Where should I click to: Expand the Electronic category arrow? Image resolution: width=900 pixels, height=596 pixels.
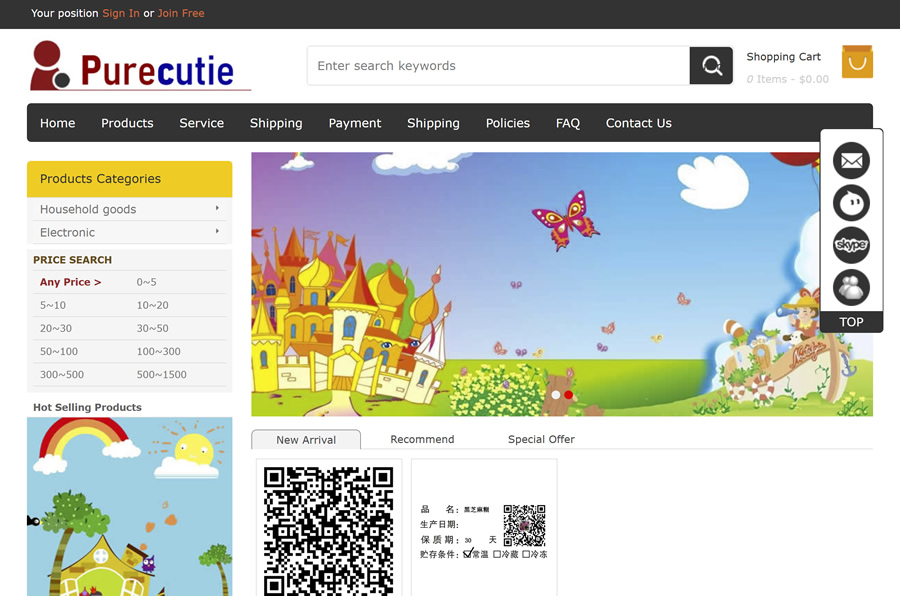pyautogui.click(x=217, y=232)
